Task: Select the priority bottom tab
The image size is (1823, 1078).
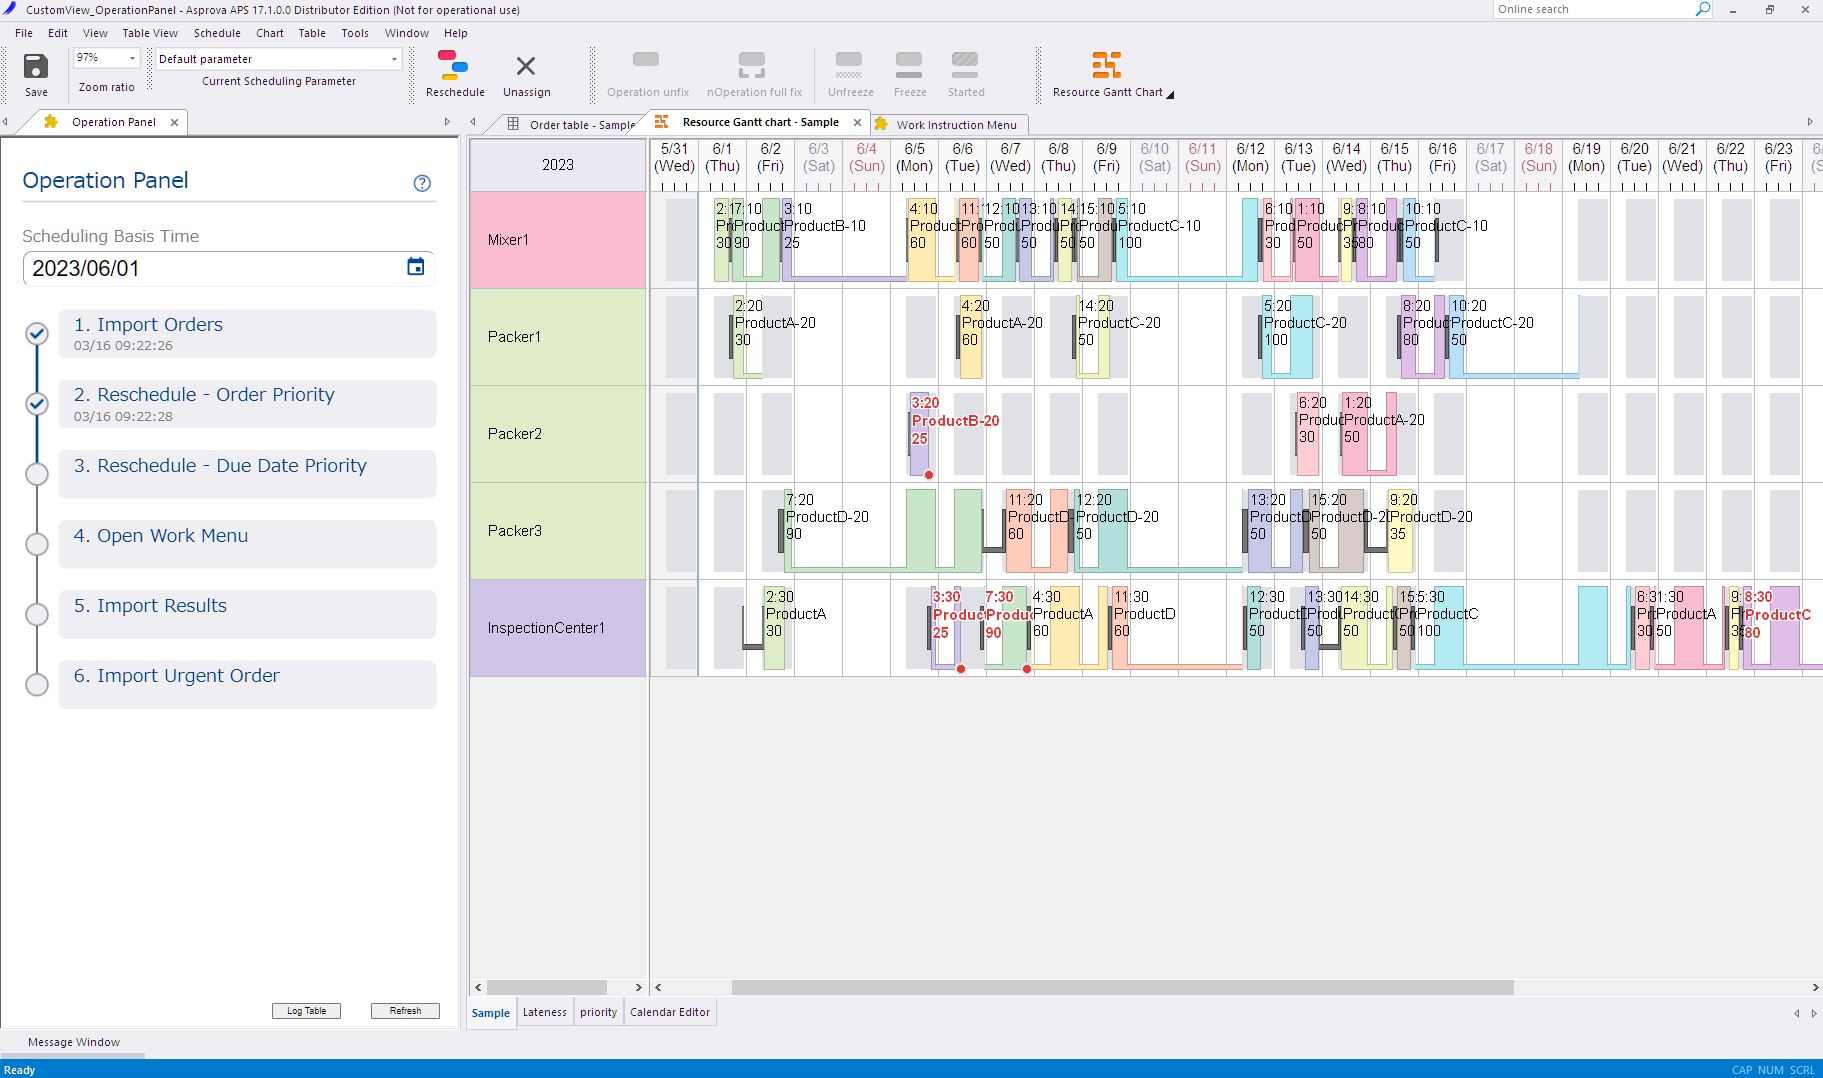Action: (598, 1012)
